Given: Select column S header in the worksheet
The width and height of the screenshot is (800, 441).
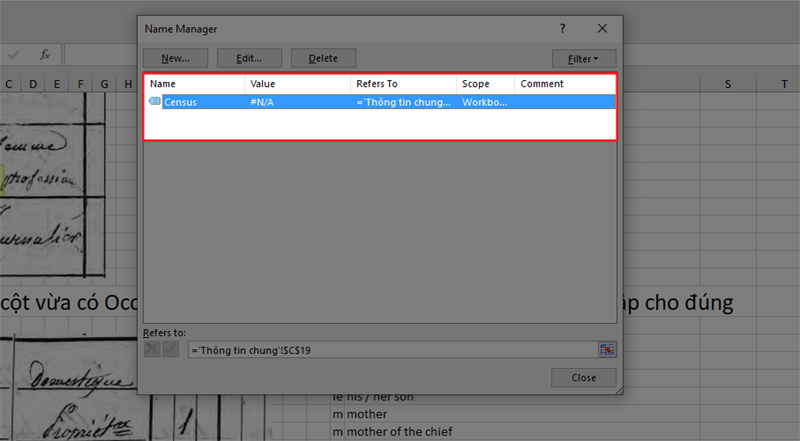Looking at the screenshot, I should (728, 84).
